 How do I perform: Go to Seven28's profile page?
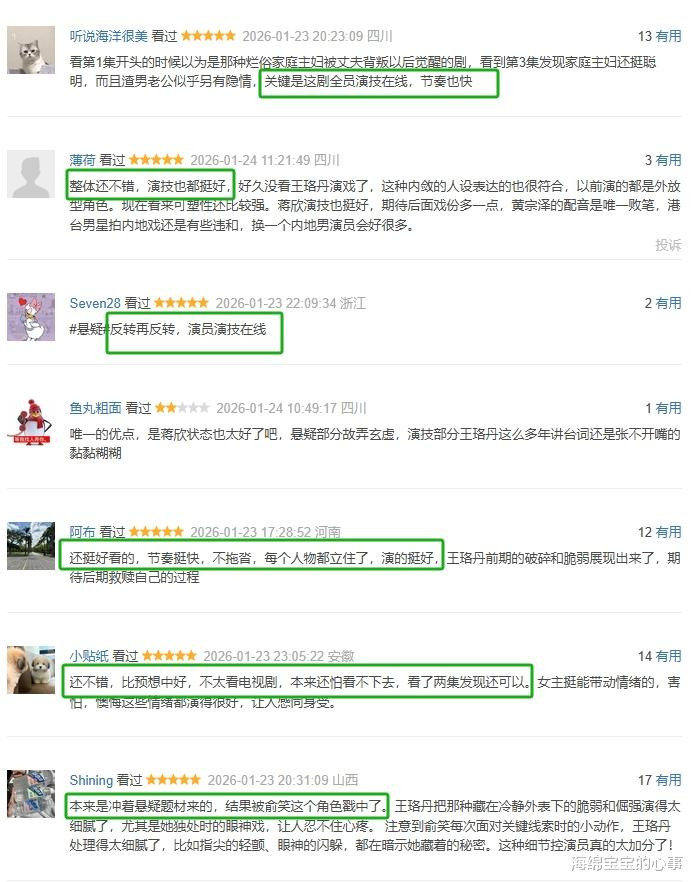point(95,303)
